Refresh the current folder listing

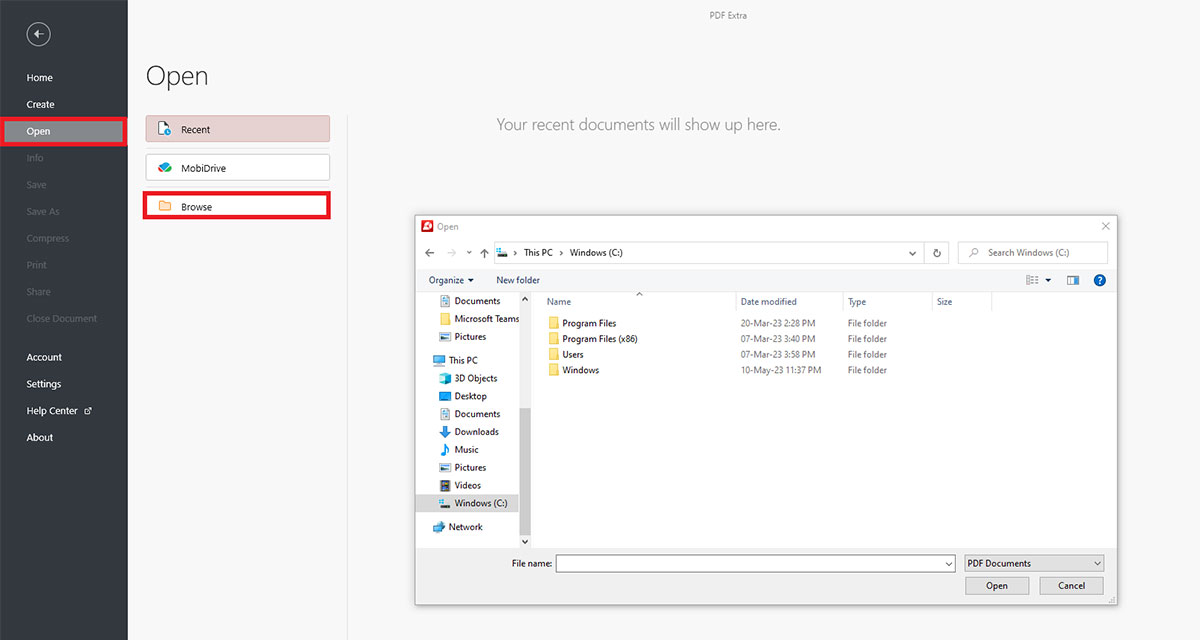click(936, 252)
